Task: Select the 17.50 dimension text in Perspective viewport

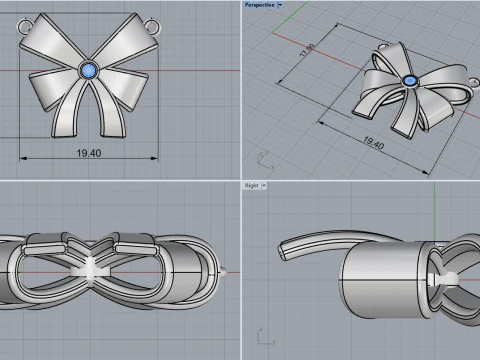Action: (307, 50)
